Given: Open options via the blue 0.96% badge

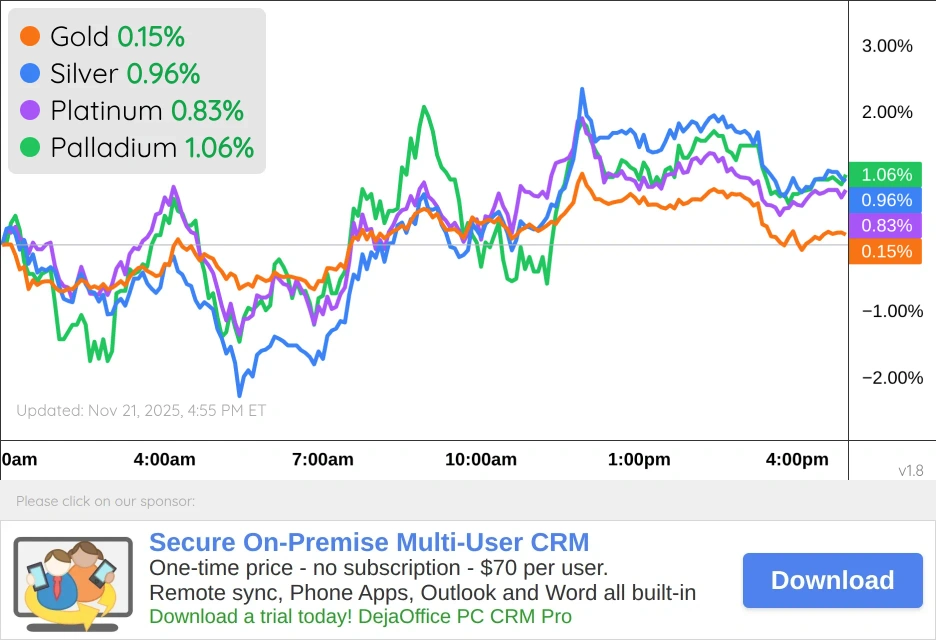Looking at the screenshot, I should pos(886,199).
